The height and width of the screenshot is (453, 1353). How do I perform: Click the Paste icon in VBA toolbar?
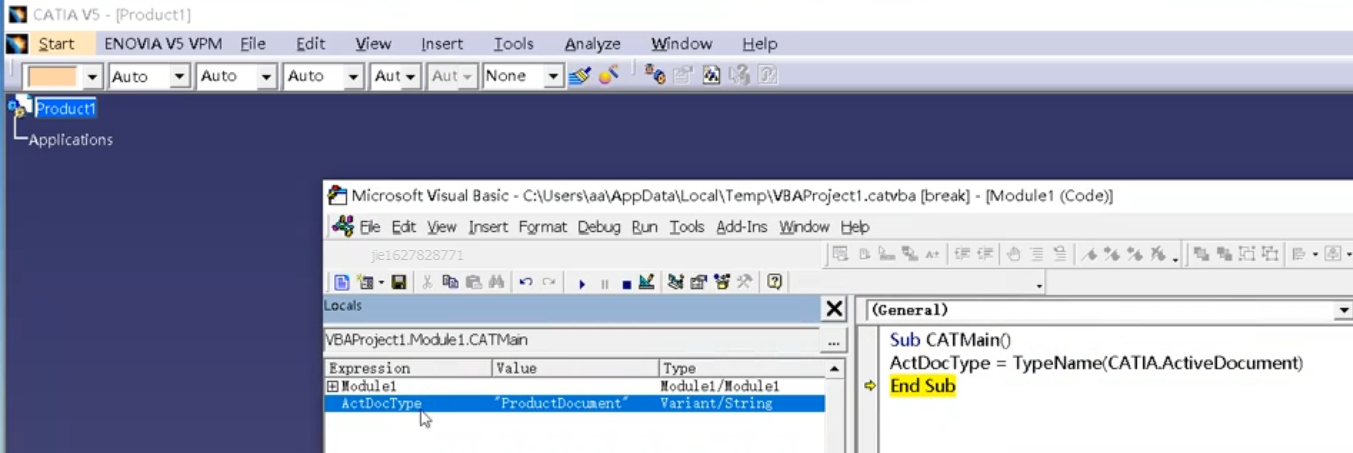473,283
